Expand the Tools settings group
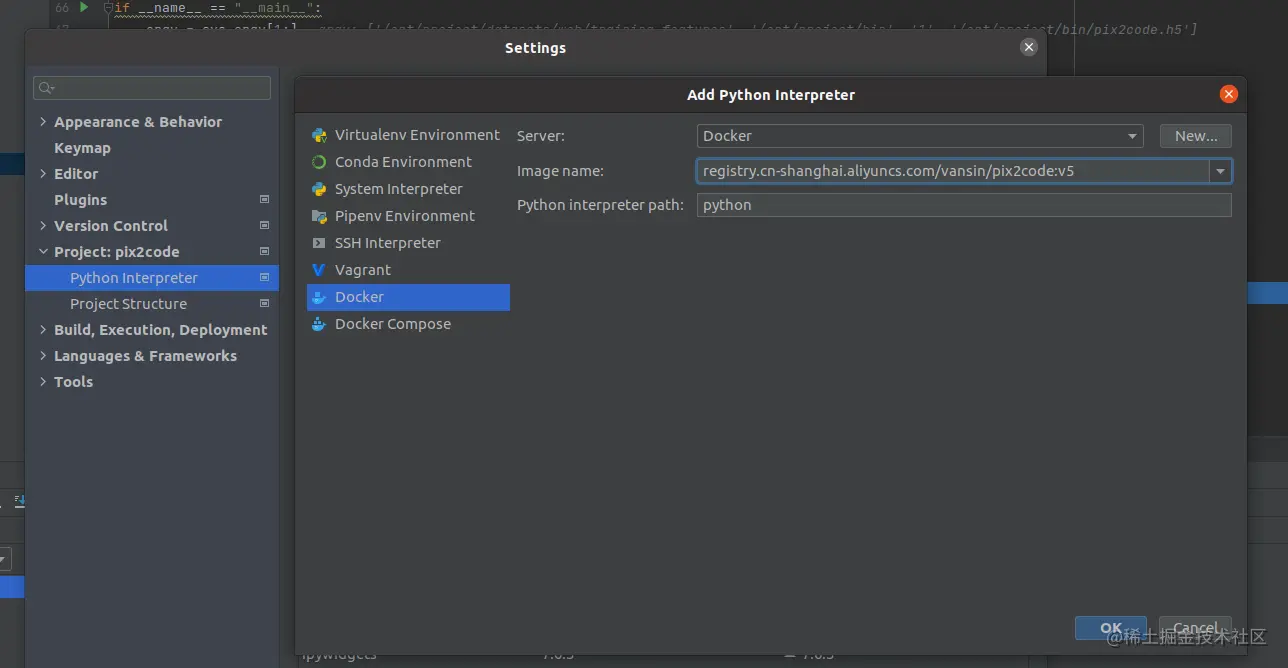 coord(43,382)
